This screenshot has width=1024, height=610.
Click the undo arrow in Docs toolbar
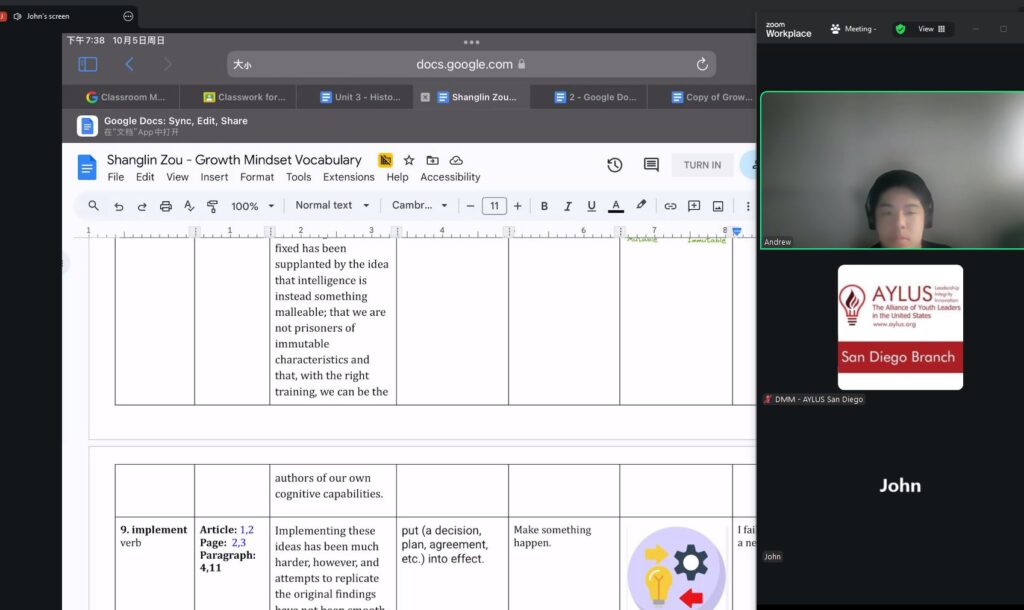click(x=118, y=206)
